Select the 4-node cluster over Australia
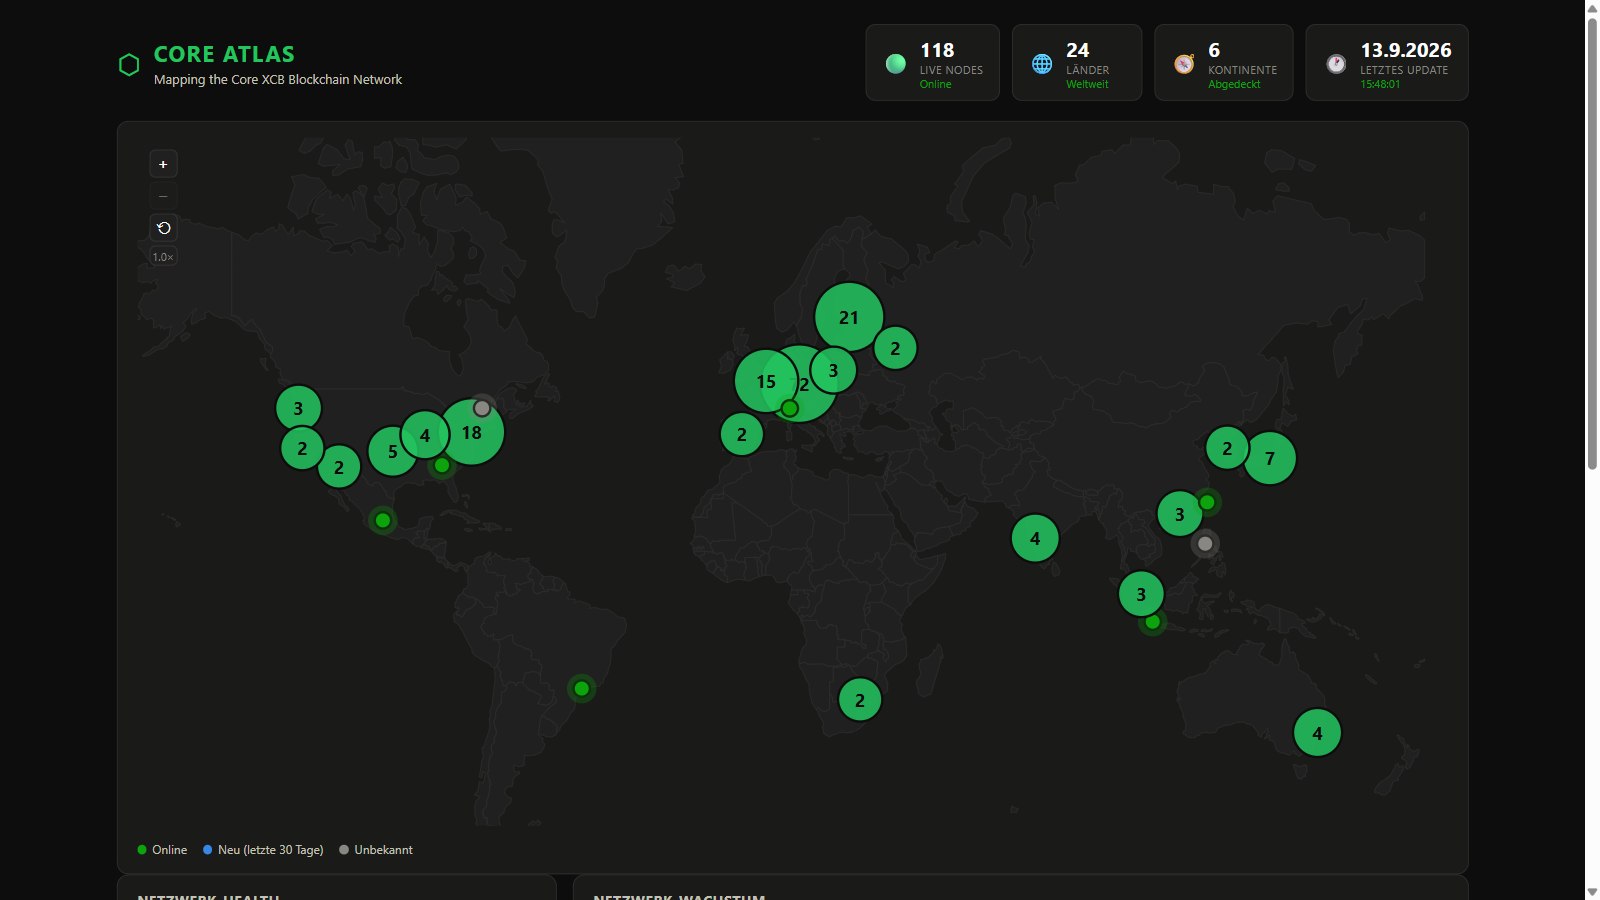The width and height of the screenshot is (1600, 900). (x=1317, y=733)
